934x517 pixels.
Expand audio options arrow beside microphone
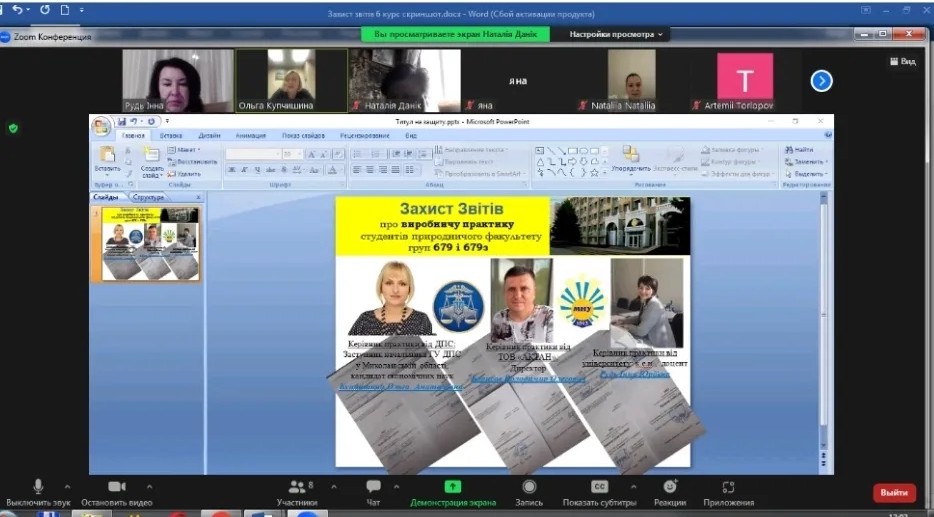coord(68,485)
